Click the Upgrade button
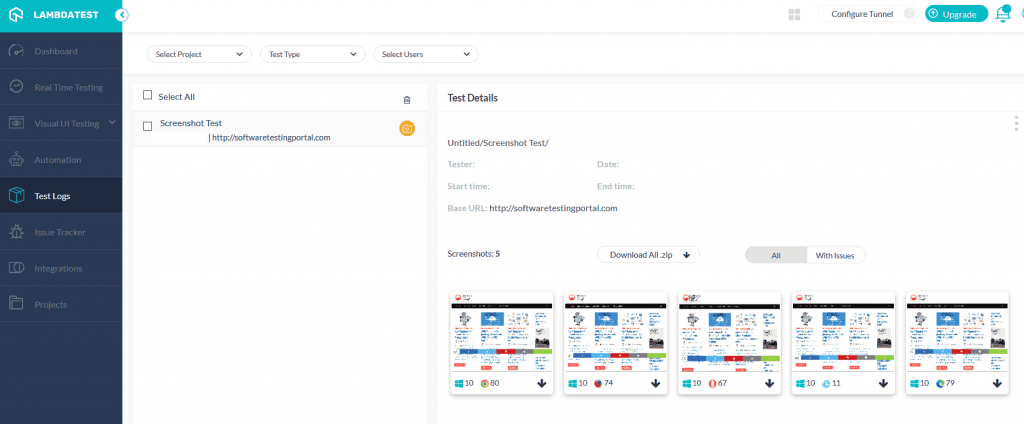The width and height of the screenshot is (1024, 424). click(957, 14)
